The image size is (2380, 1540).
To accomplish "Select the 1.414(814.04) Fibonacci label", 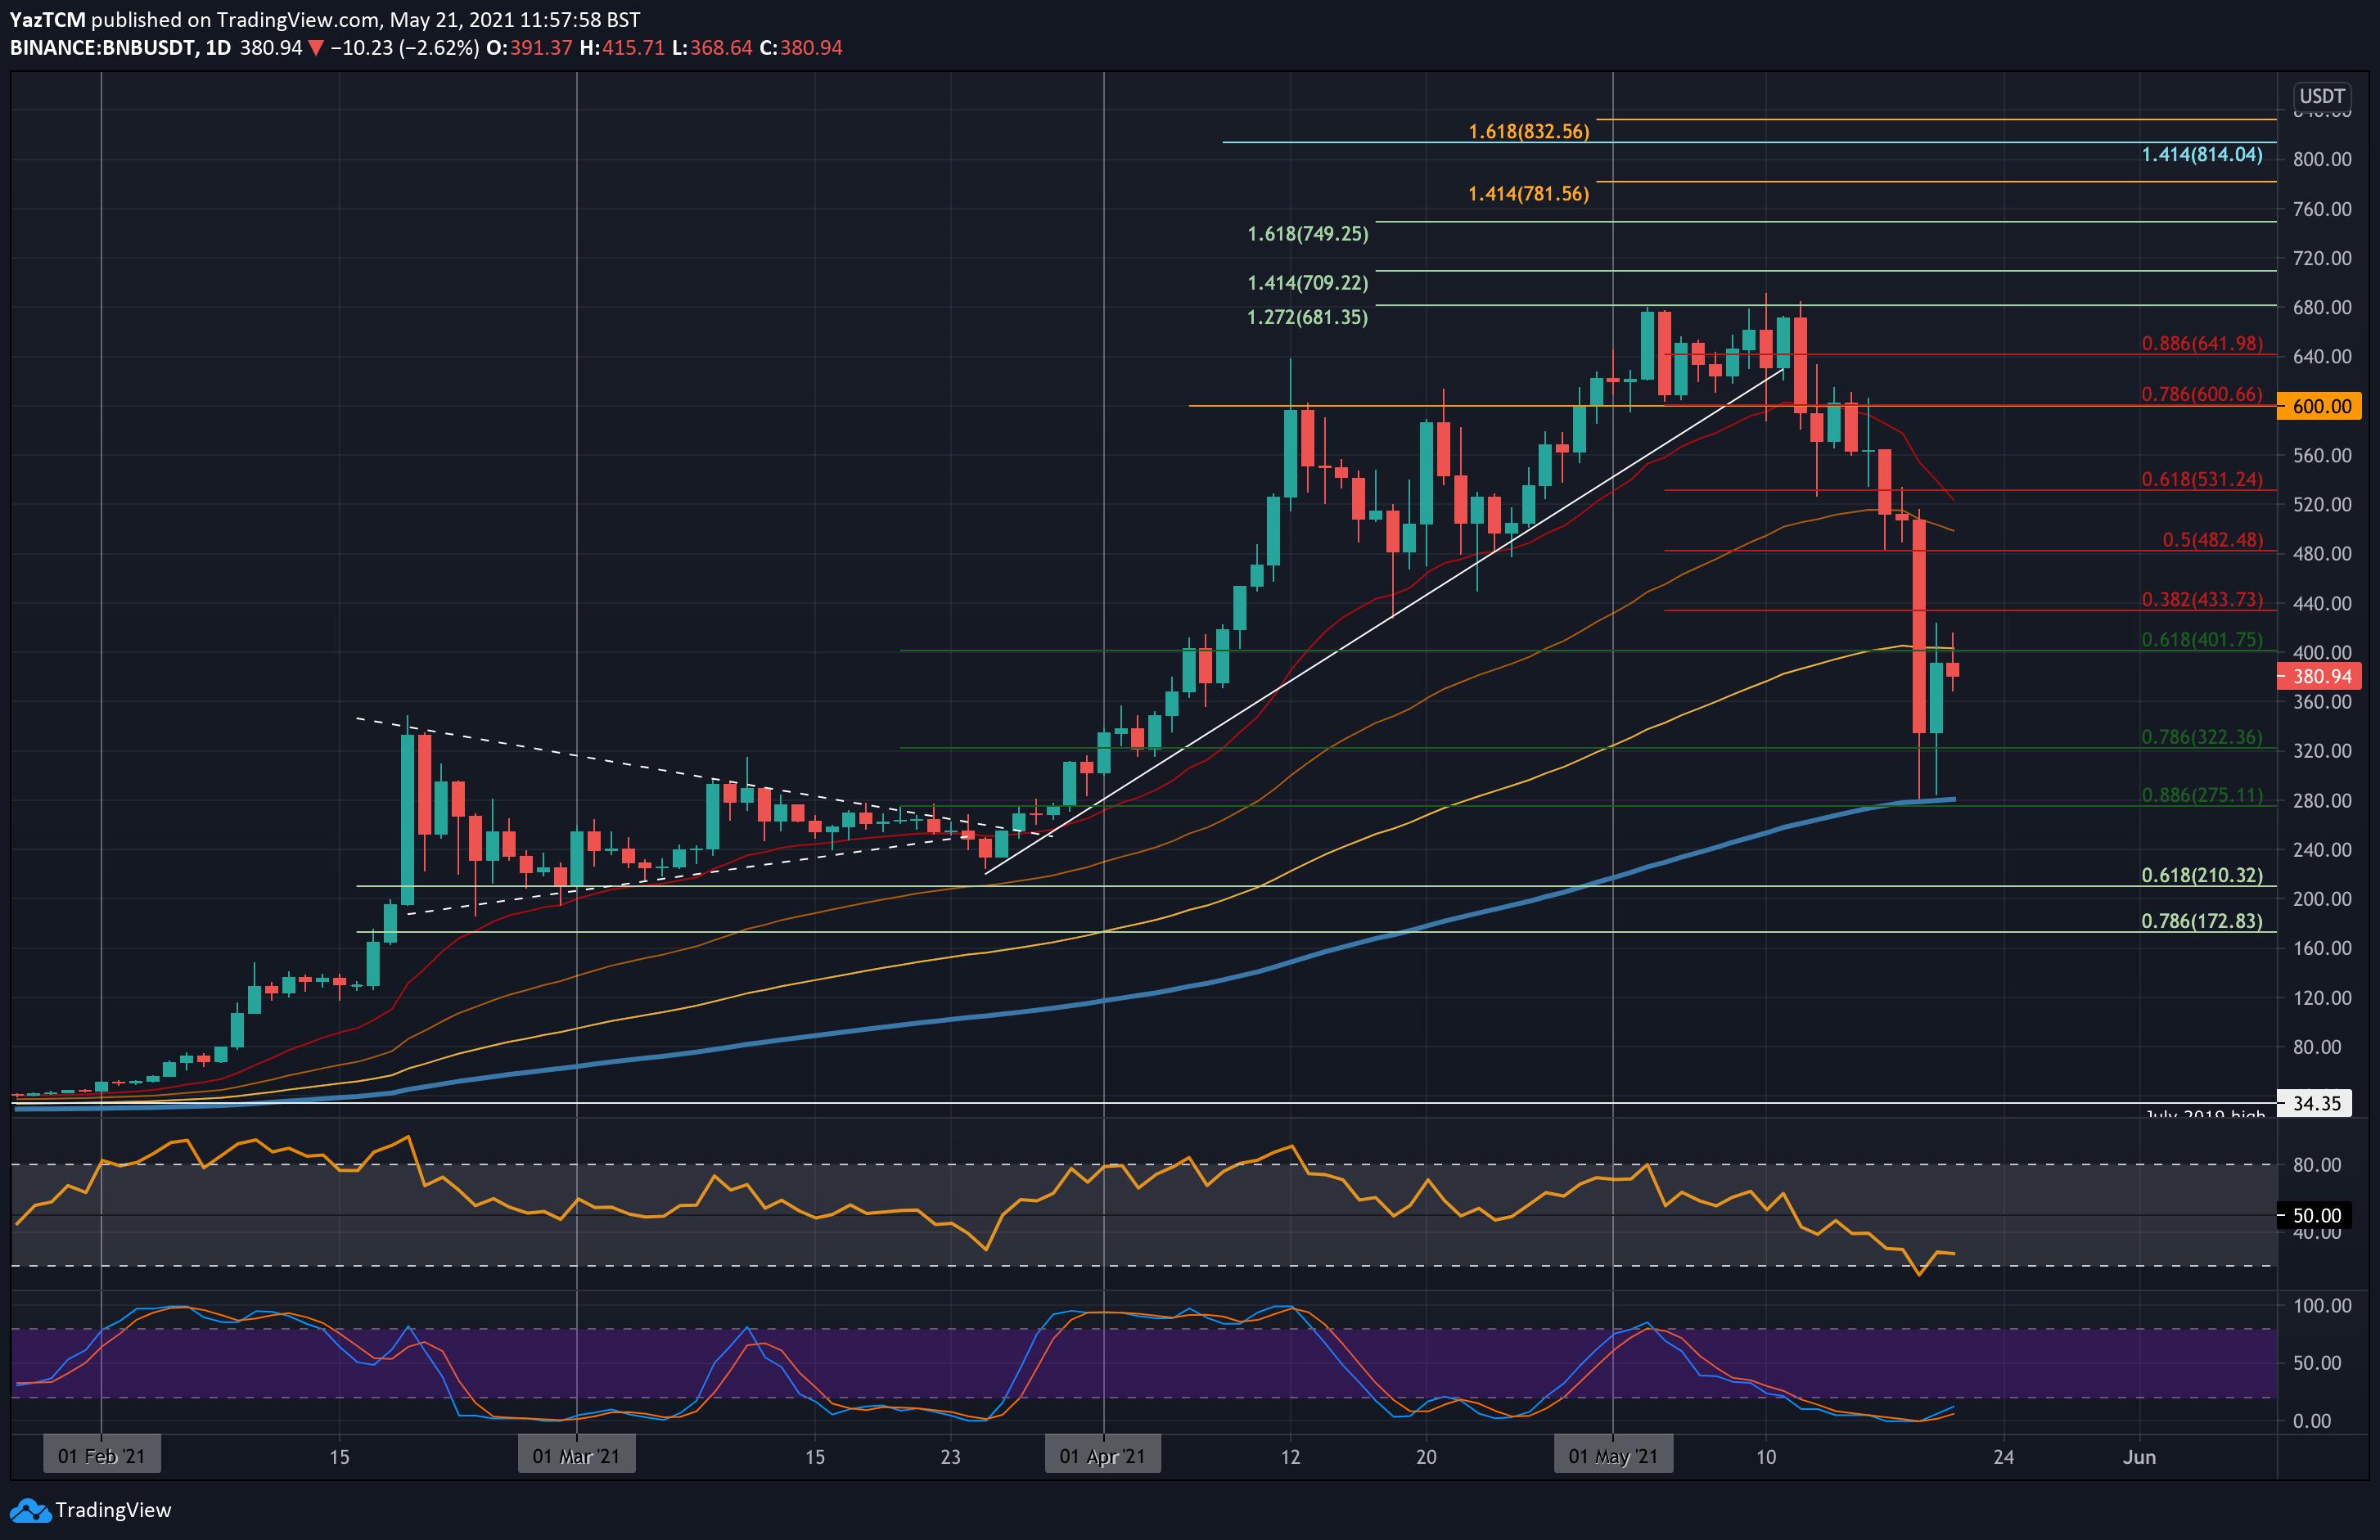I will (x=2201, y=155).
